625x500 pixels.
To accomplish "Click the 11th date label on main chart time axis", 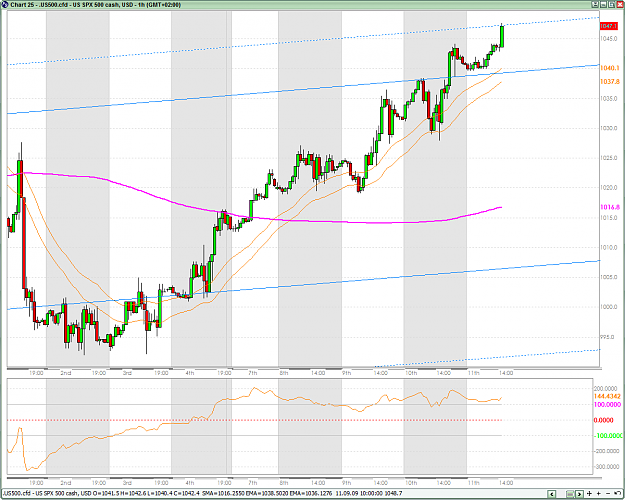I will pyautogui.click(x=474, y=373).
